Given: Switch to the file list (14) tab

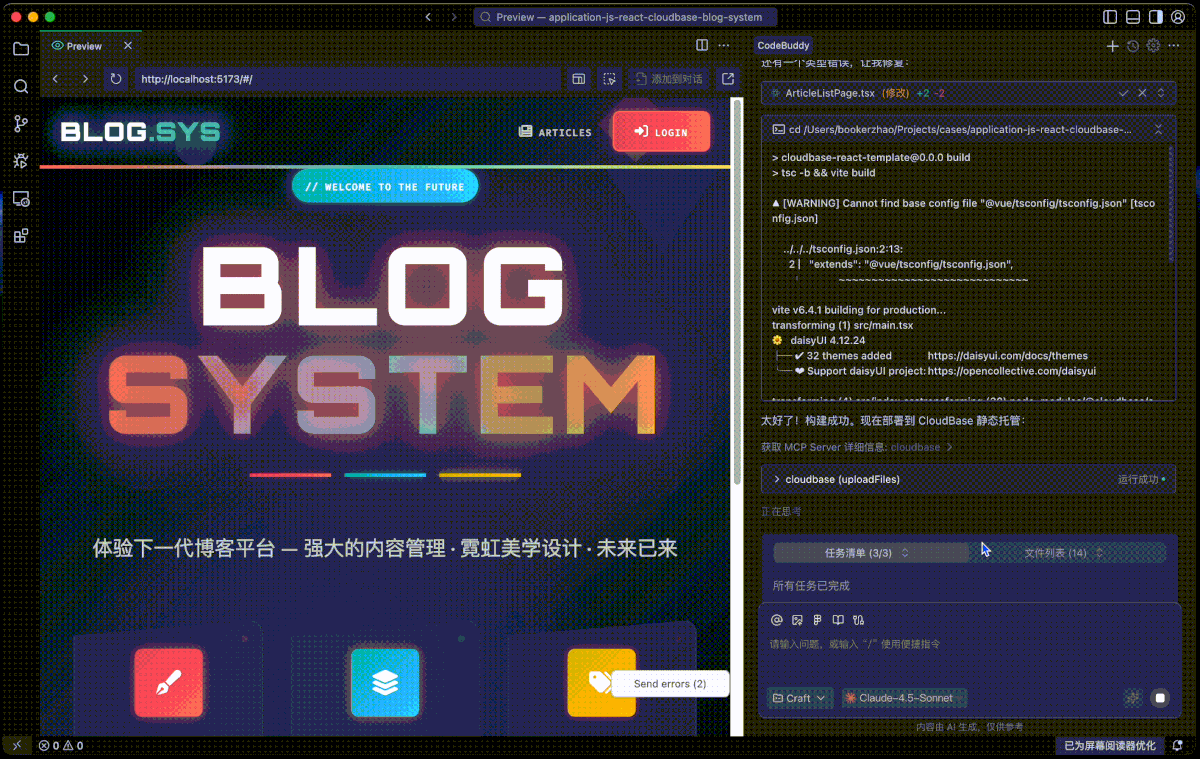Looking at the screenshot, I should 1063,553.
